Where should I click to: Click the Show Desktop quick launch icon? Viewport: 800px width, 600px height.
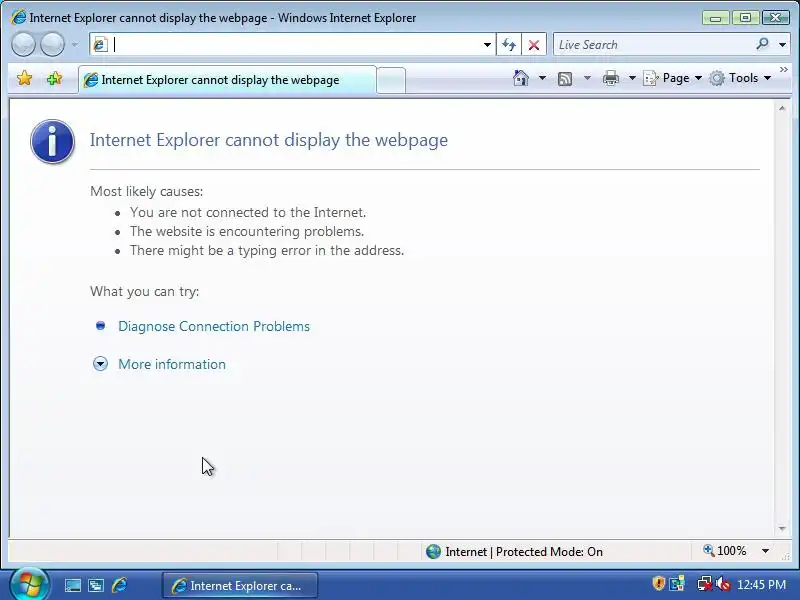pos(72,585)
